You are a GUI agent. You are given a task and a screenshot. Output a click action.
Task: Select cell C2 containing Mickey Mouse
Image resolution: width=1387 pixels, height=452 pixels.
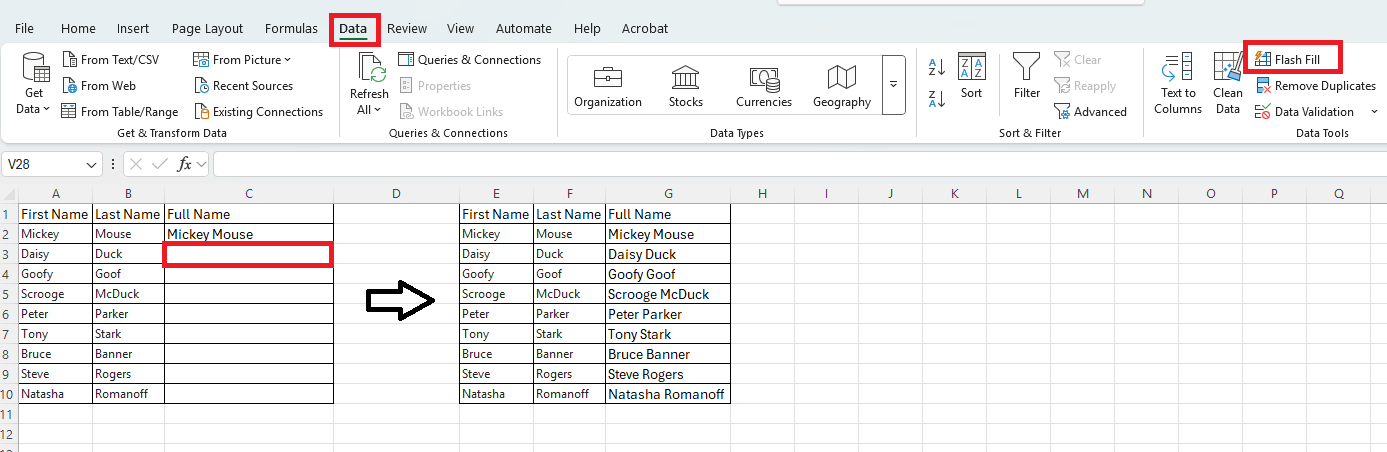tap(248, 234)
